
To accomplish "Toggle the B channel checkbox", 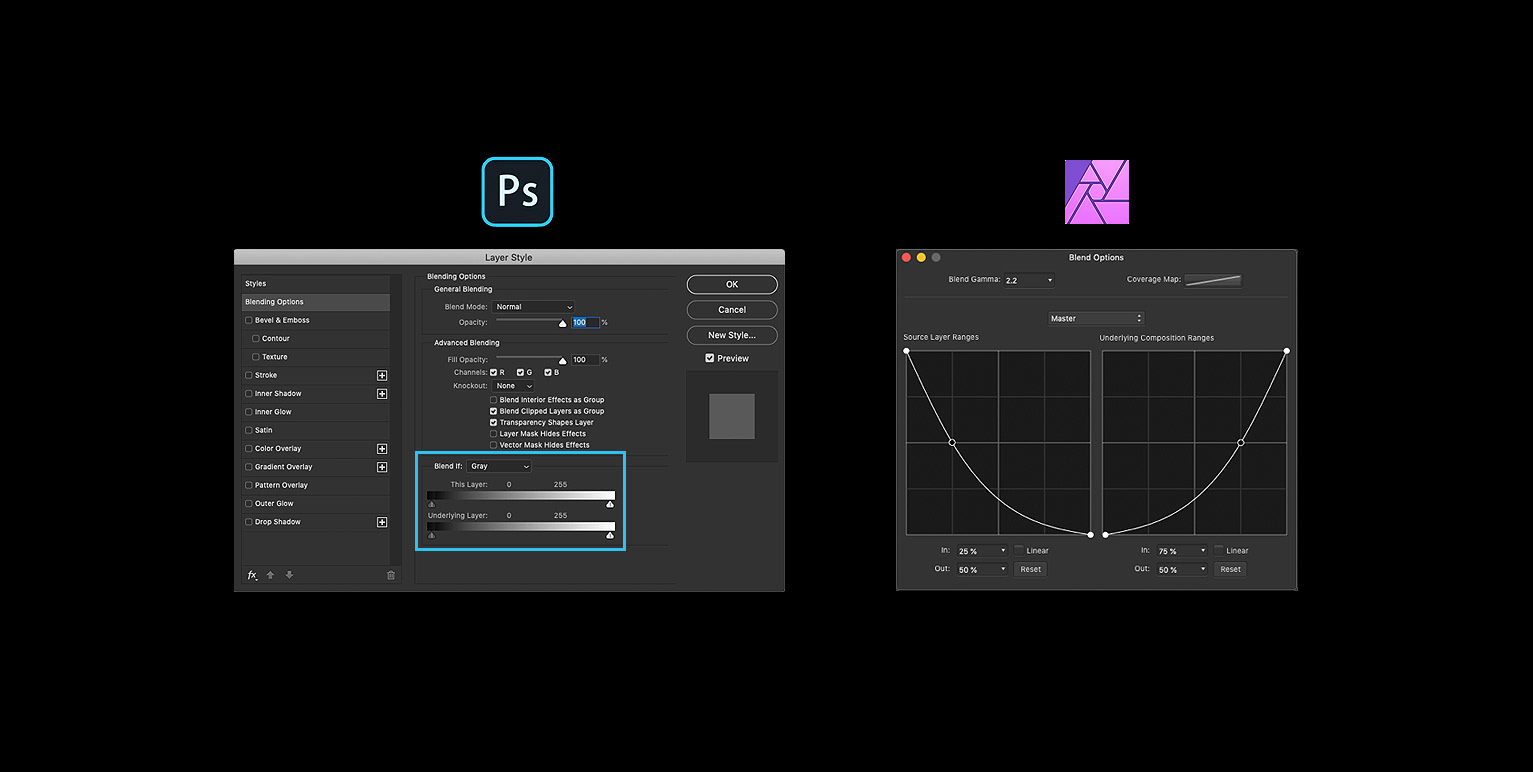I will (x=548, y=372).
